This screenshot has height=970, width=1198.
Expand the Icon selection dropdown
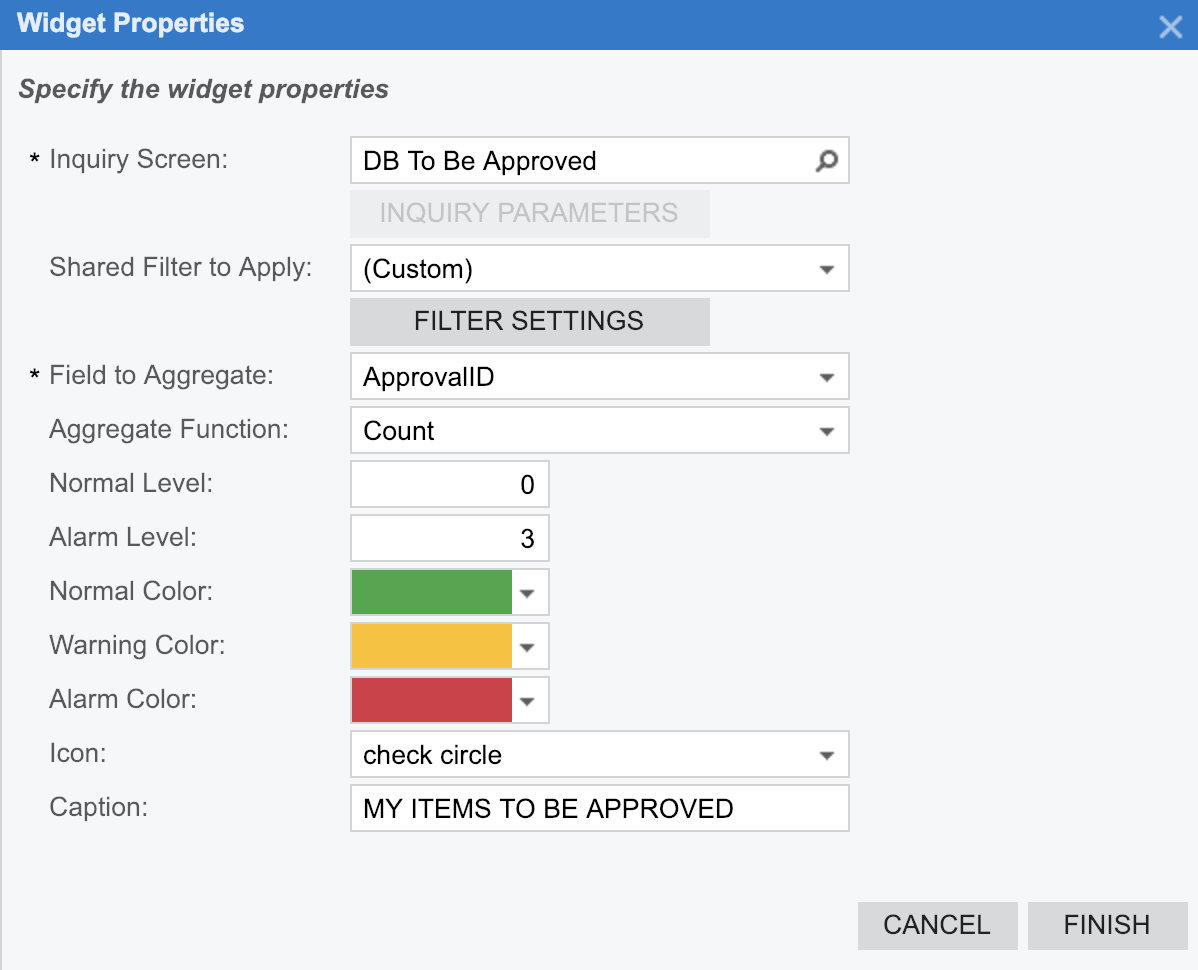(x=826, y=755)
